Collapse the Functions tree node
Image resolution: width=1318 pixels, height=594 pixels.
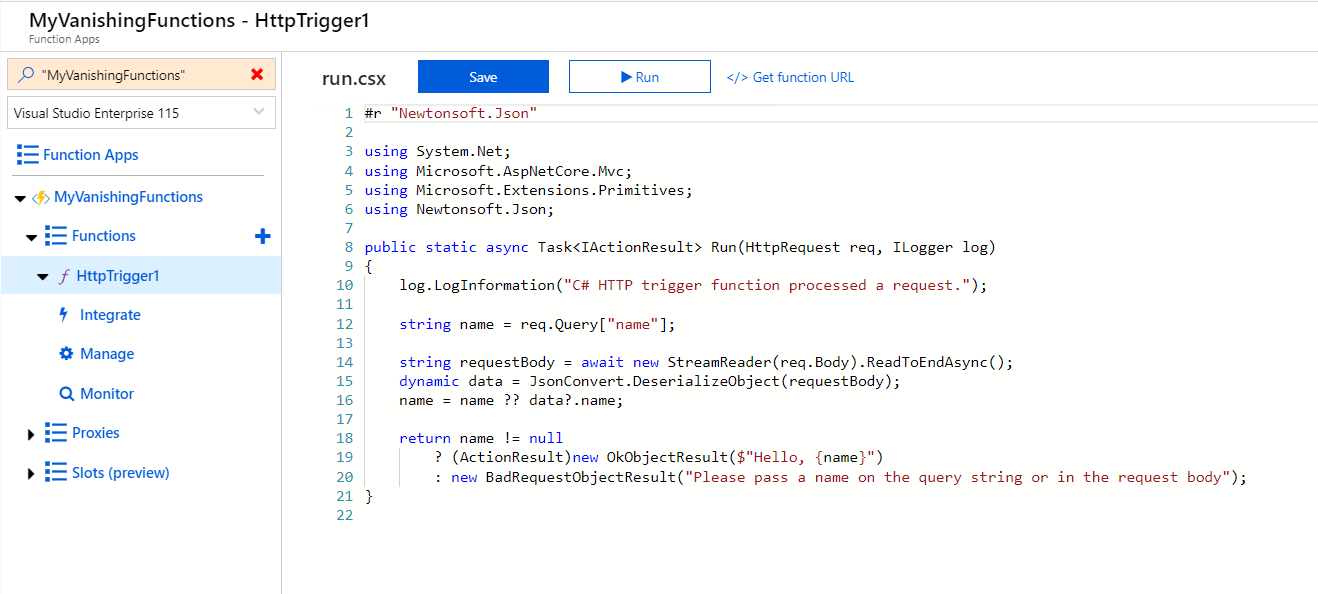coord(33,238)
